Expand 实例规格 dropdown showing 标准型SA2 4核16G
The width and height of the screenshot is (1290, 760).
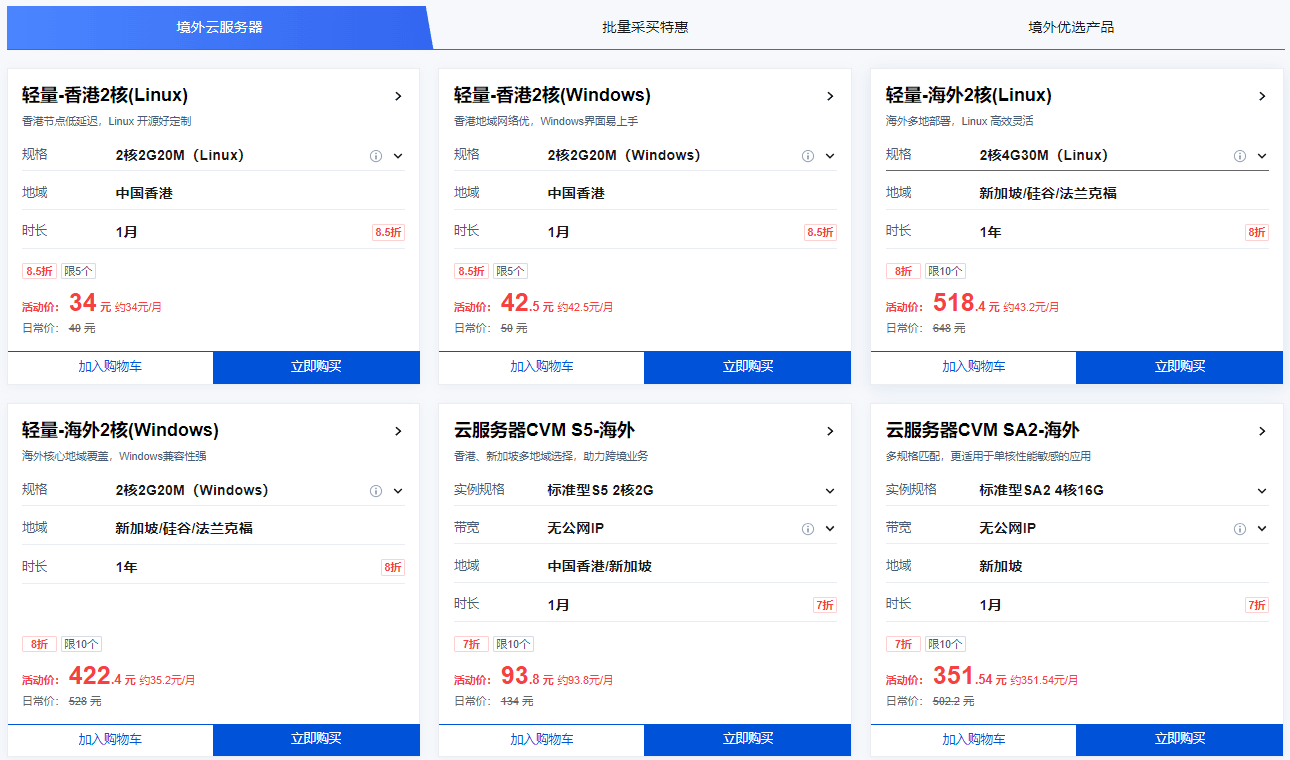tap(1262, 491)
